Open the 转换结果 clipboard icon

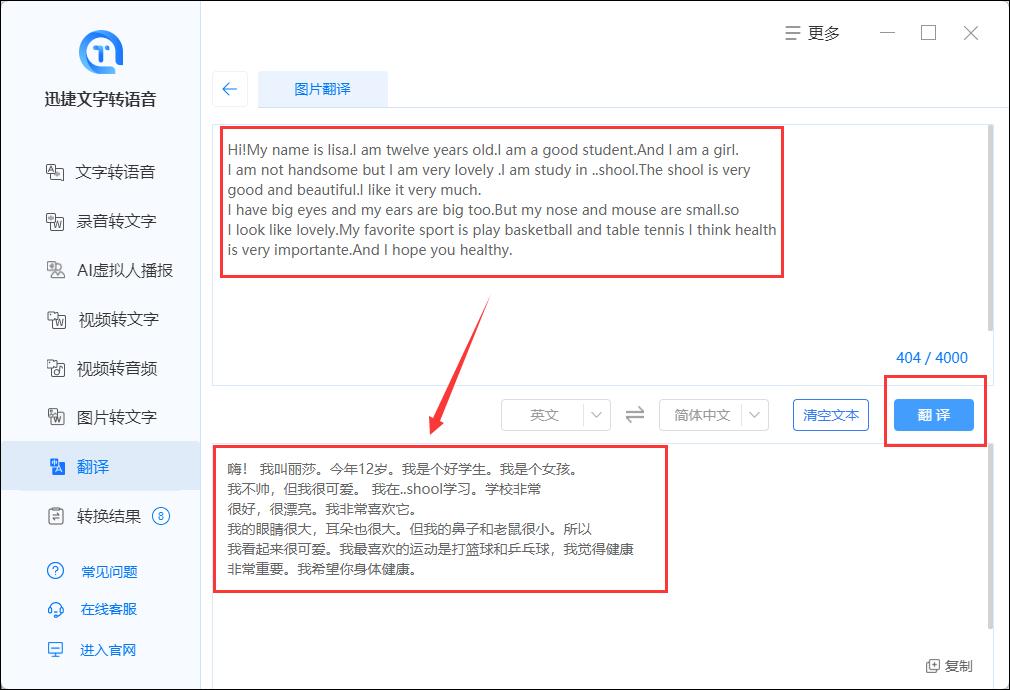click(55, 516)
